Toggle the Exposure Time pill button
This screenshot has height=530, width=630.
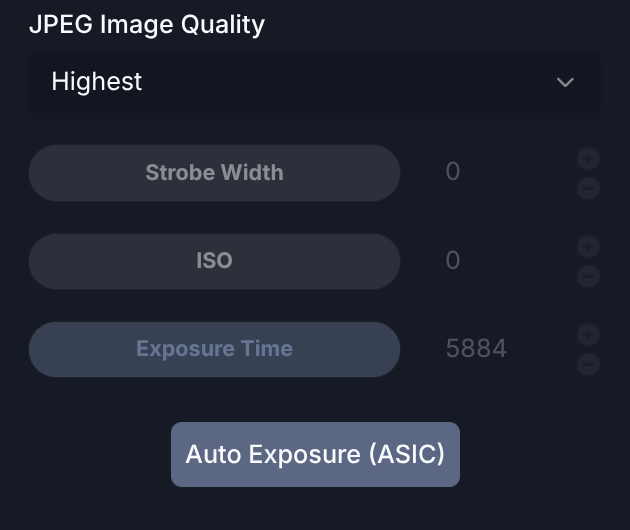(214, 349)
